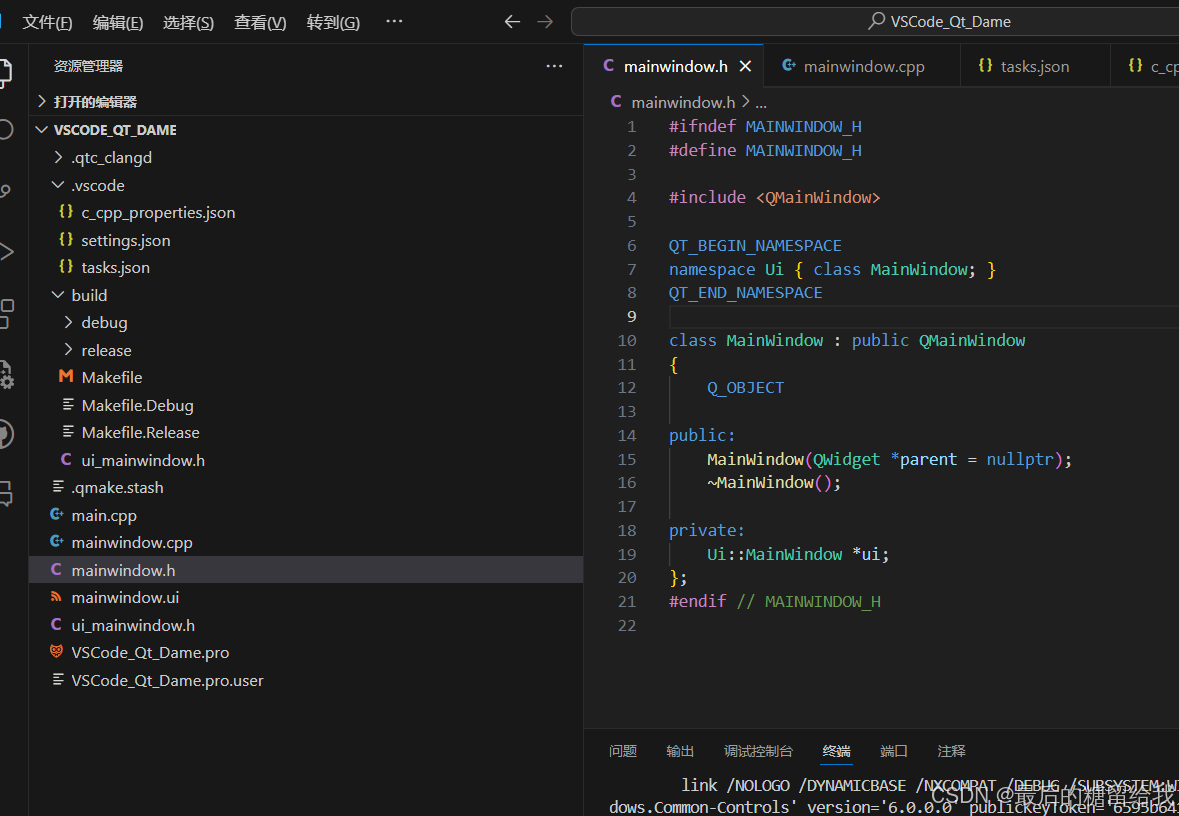Open .qmake.stash in the explorer

click(306, 487)
